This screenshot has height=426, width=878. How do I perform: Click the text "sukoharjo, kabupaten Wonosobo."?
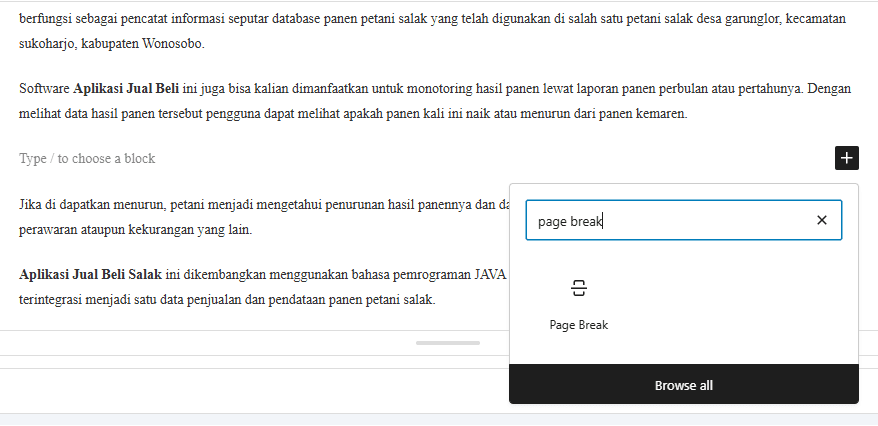(112, 44)
